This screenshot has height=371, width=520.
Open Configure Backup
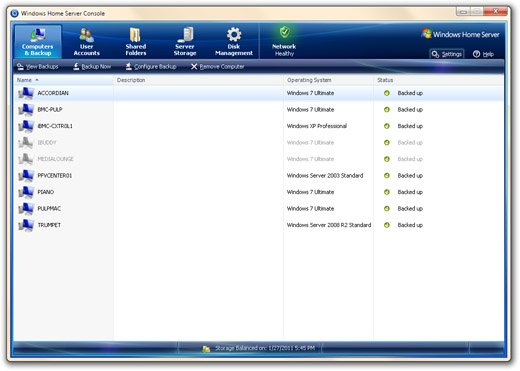coord(151,67)
